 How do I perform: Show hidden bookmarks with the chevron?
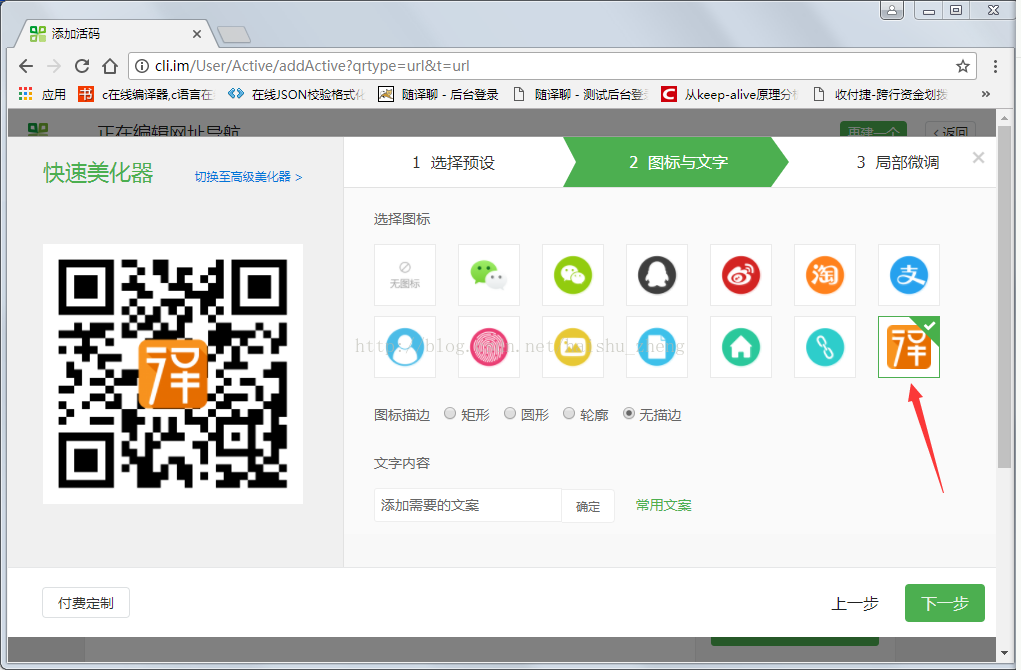[x=986, y=94]
